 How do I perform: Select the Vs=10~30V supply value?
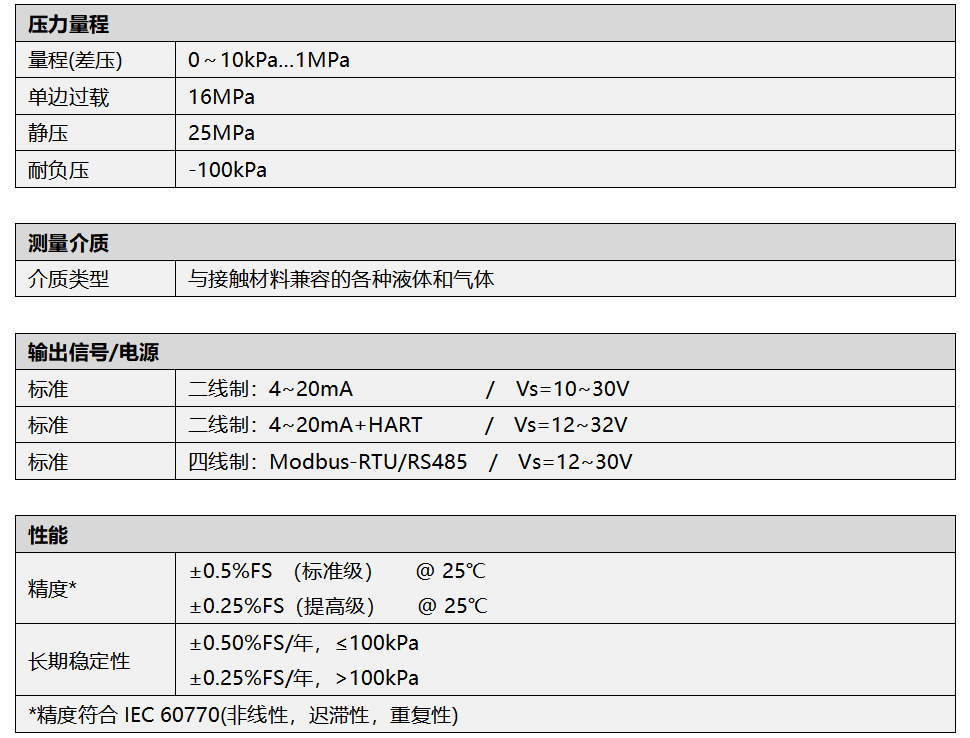[572, 389]
